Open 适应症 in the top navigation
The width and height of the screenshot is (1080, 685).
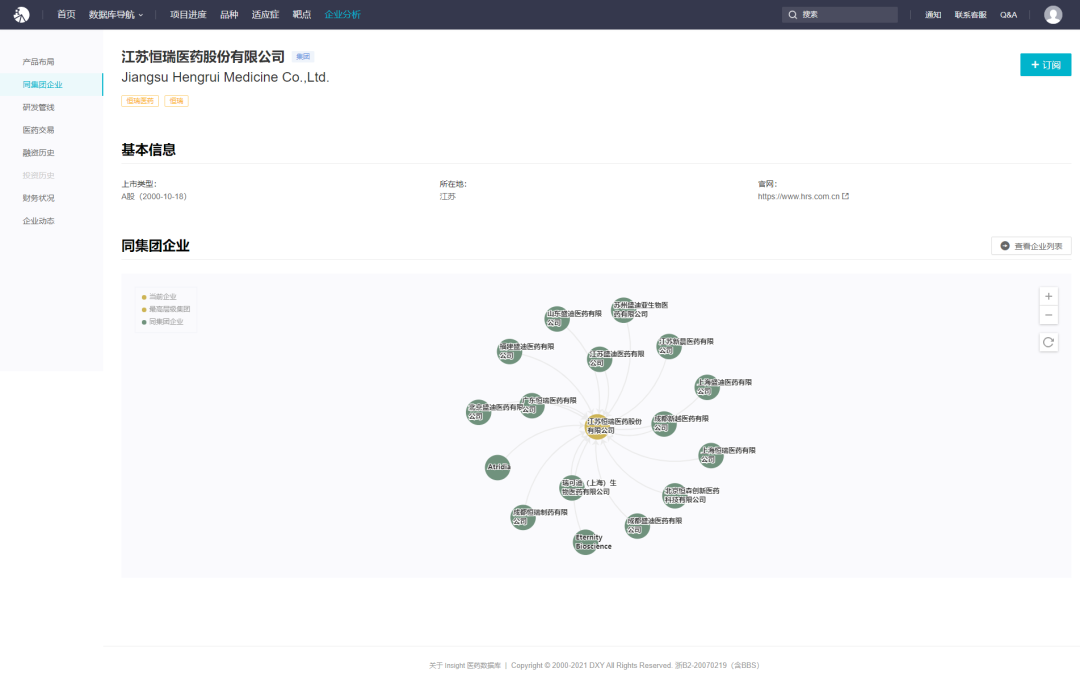pos(265,14)
